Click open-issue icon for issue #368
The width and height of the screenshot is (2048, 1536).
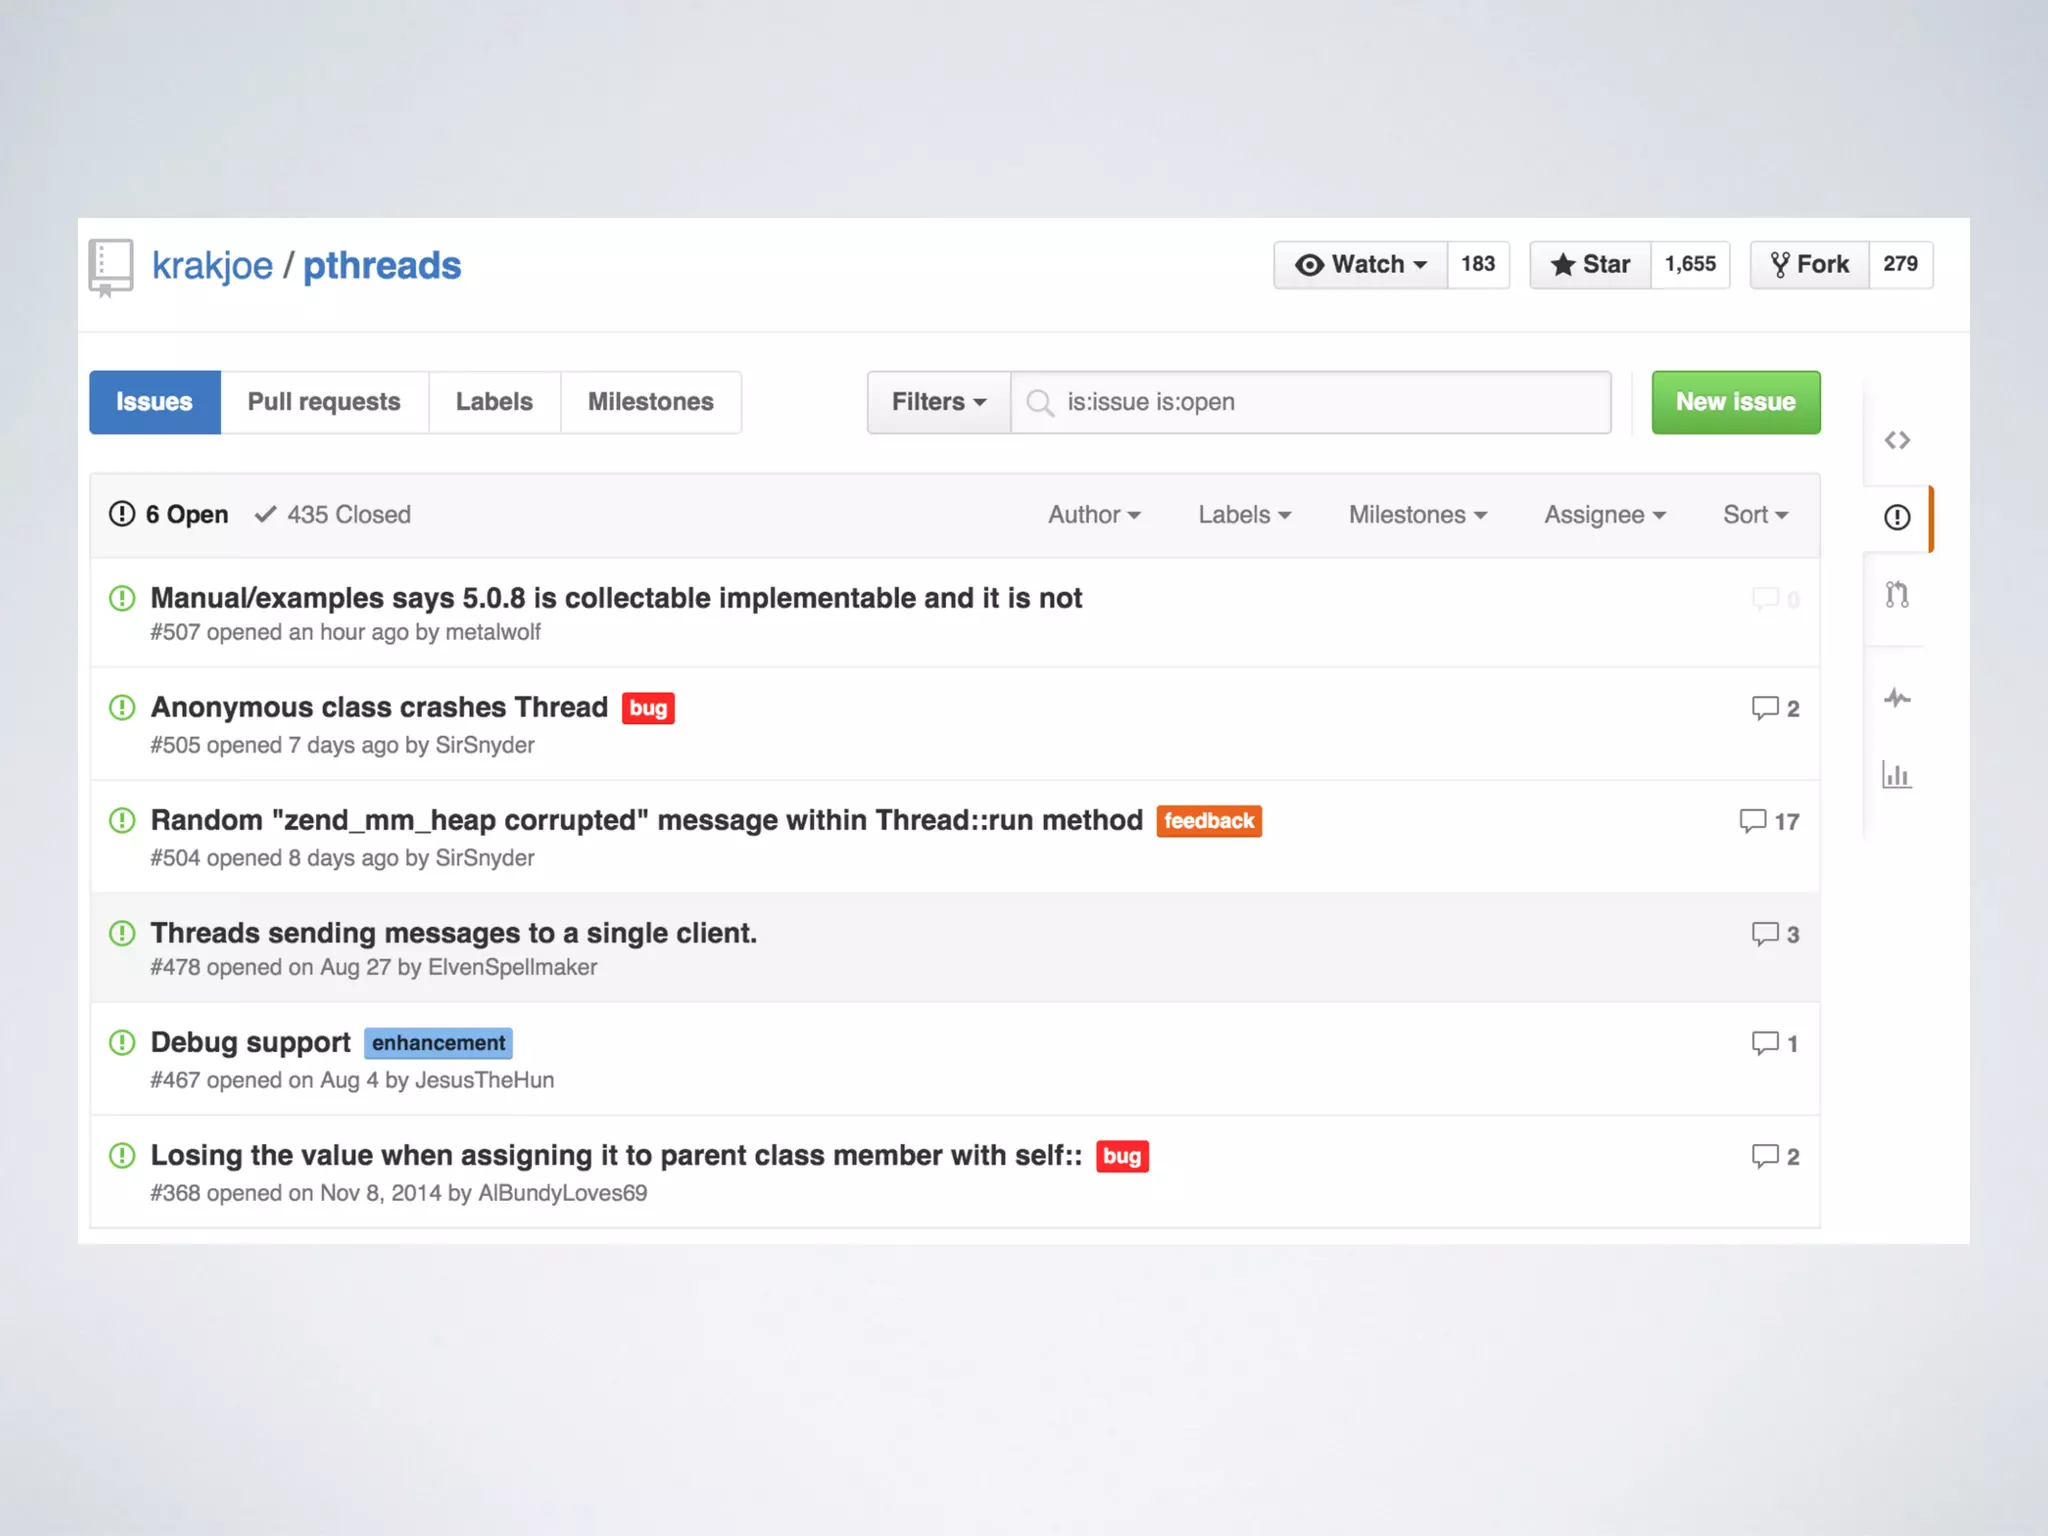122,1156
